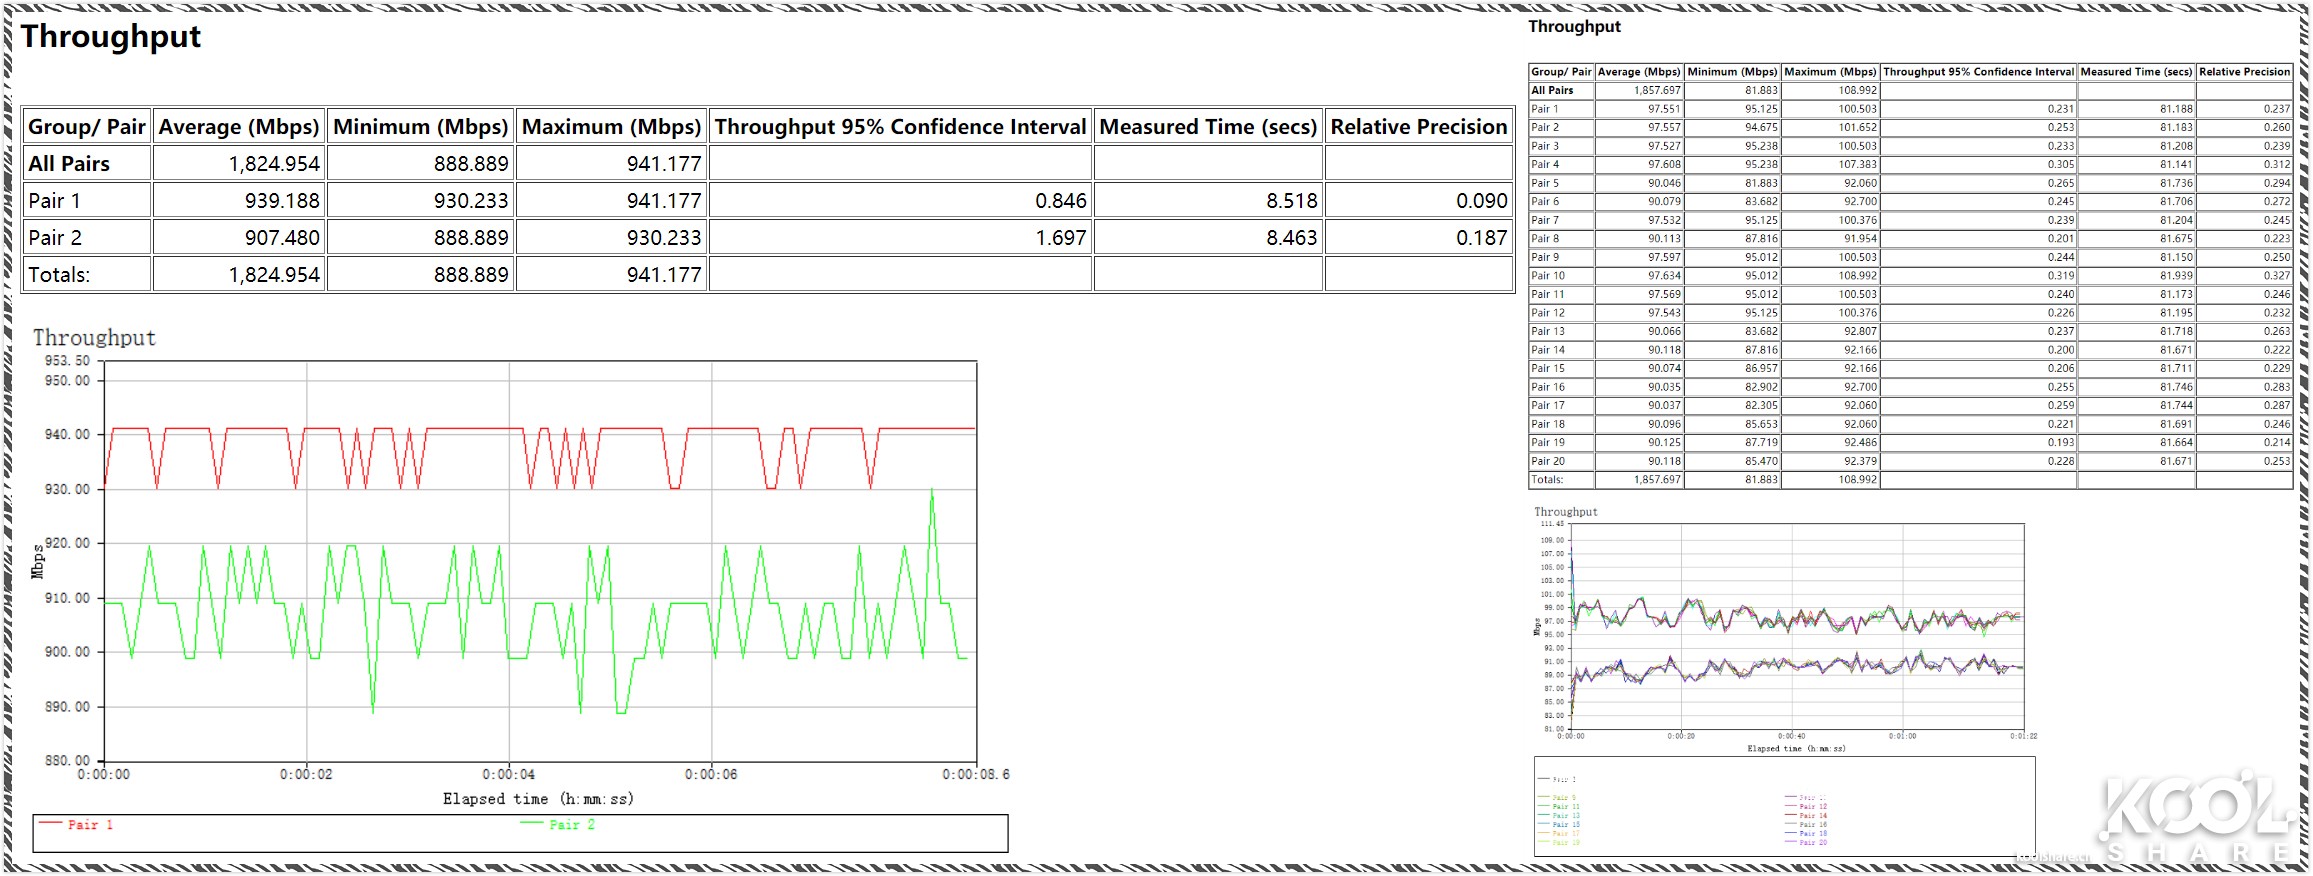Viewport: 2313px width, 876px height.
Task: Click average value 97.527
Action: coord(1664,146)
